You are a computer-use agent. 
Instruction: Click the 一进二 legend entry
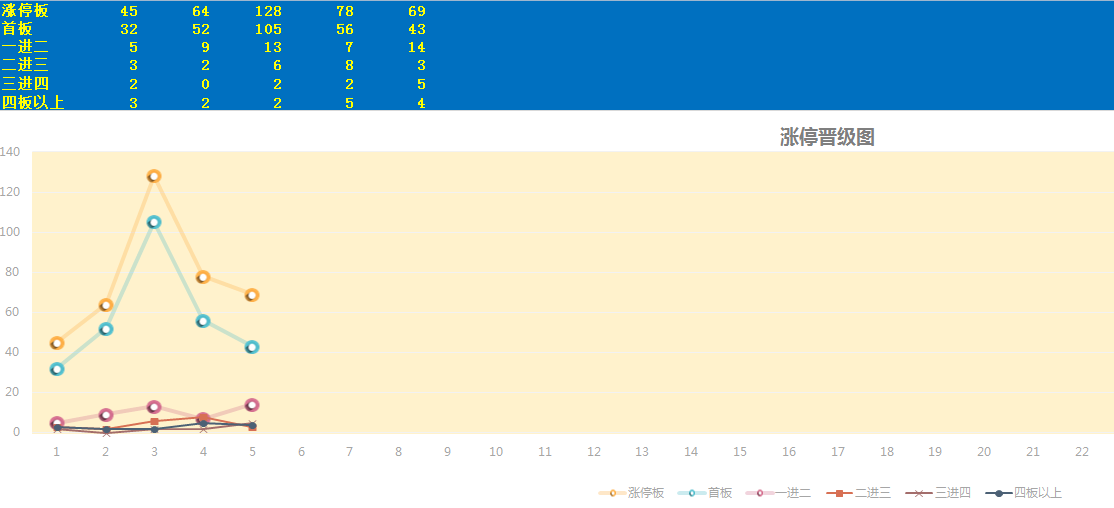coord(778,493)
